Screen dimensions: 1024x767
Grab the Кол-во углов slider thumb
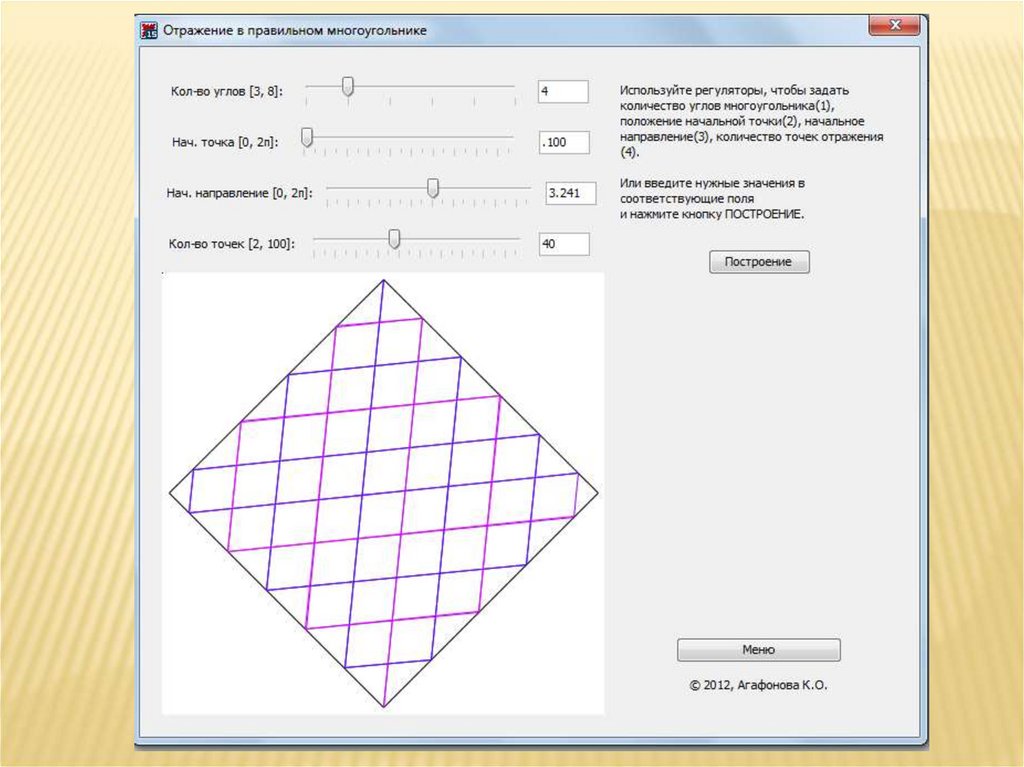[347, 88]
